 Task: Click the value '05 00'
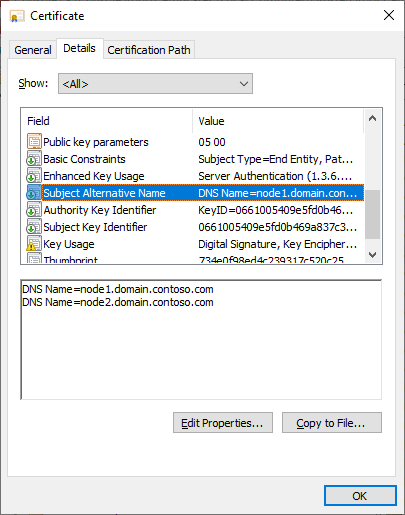tap(212, 142)
